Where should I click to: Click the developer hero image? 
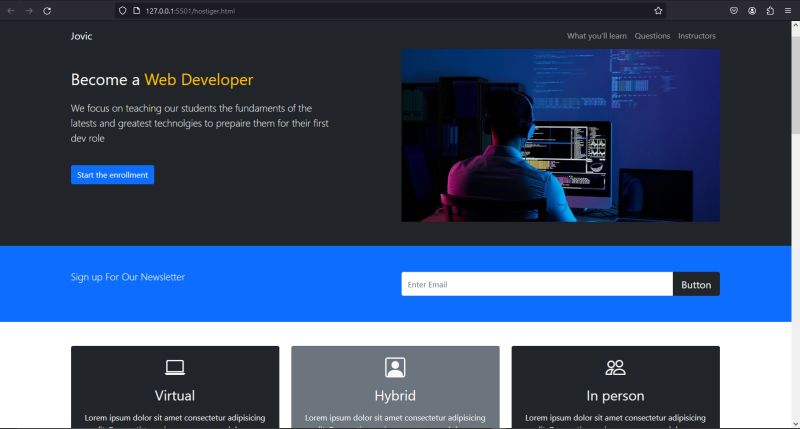click(x=560, y=135)
